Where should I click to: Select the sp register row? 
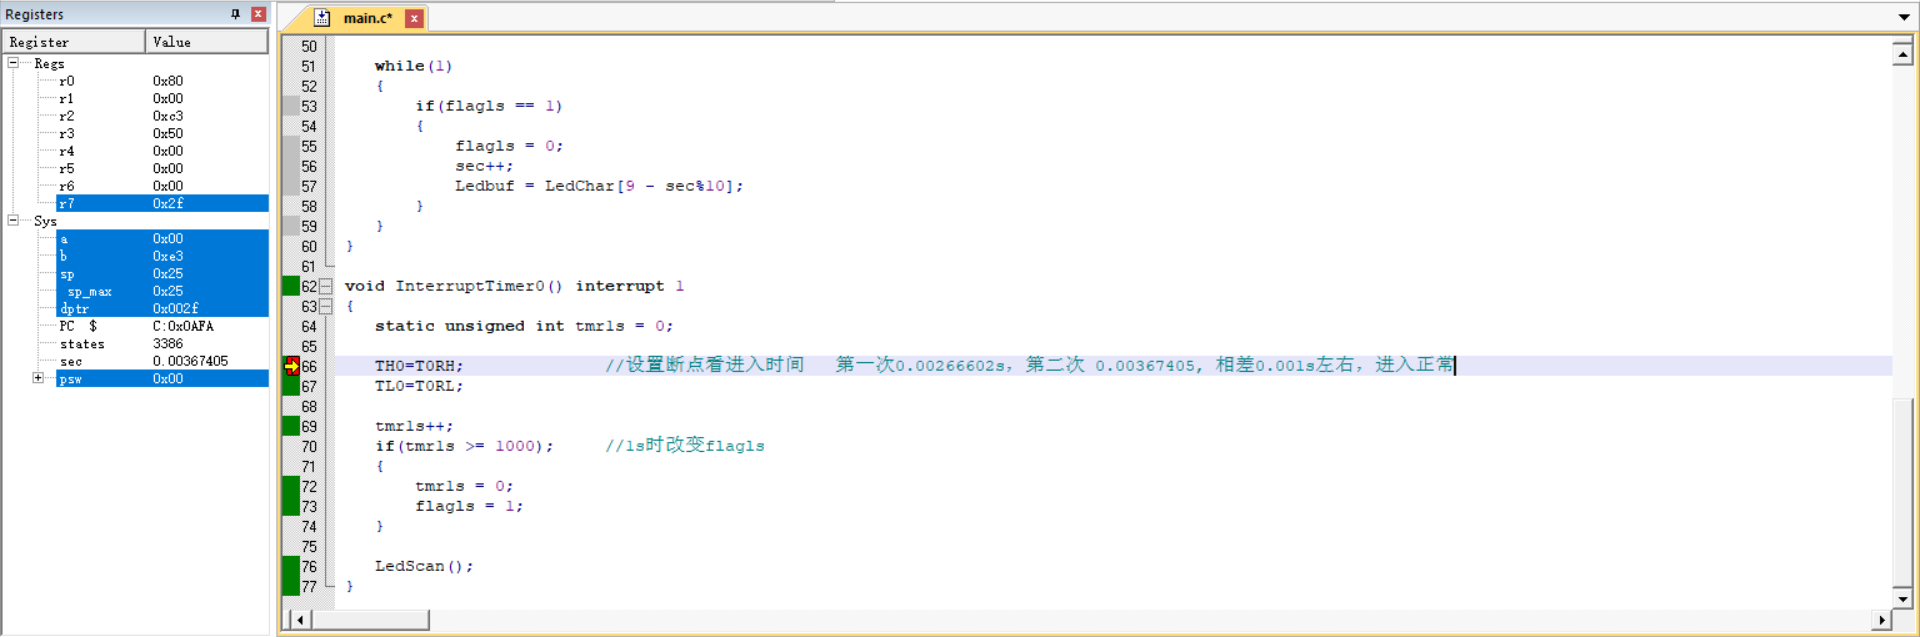coord(162,273)
